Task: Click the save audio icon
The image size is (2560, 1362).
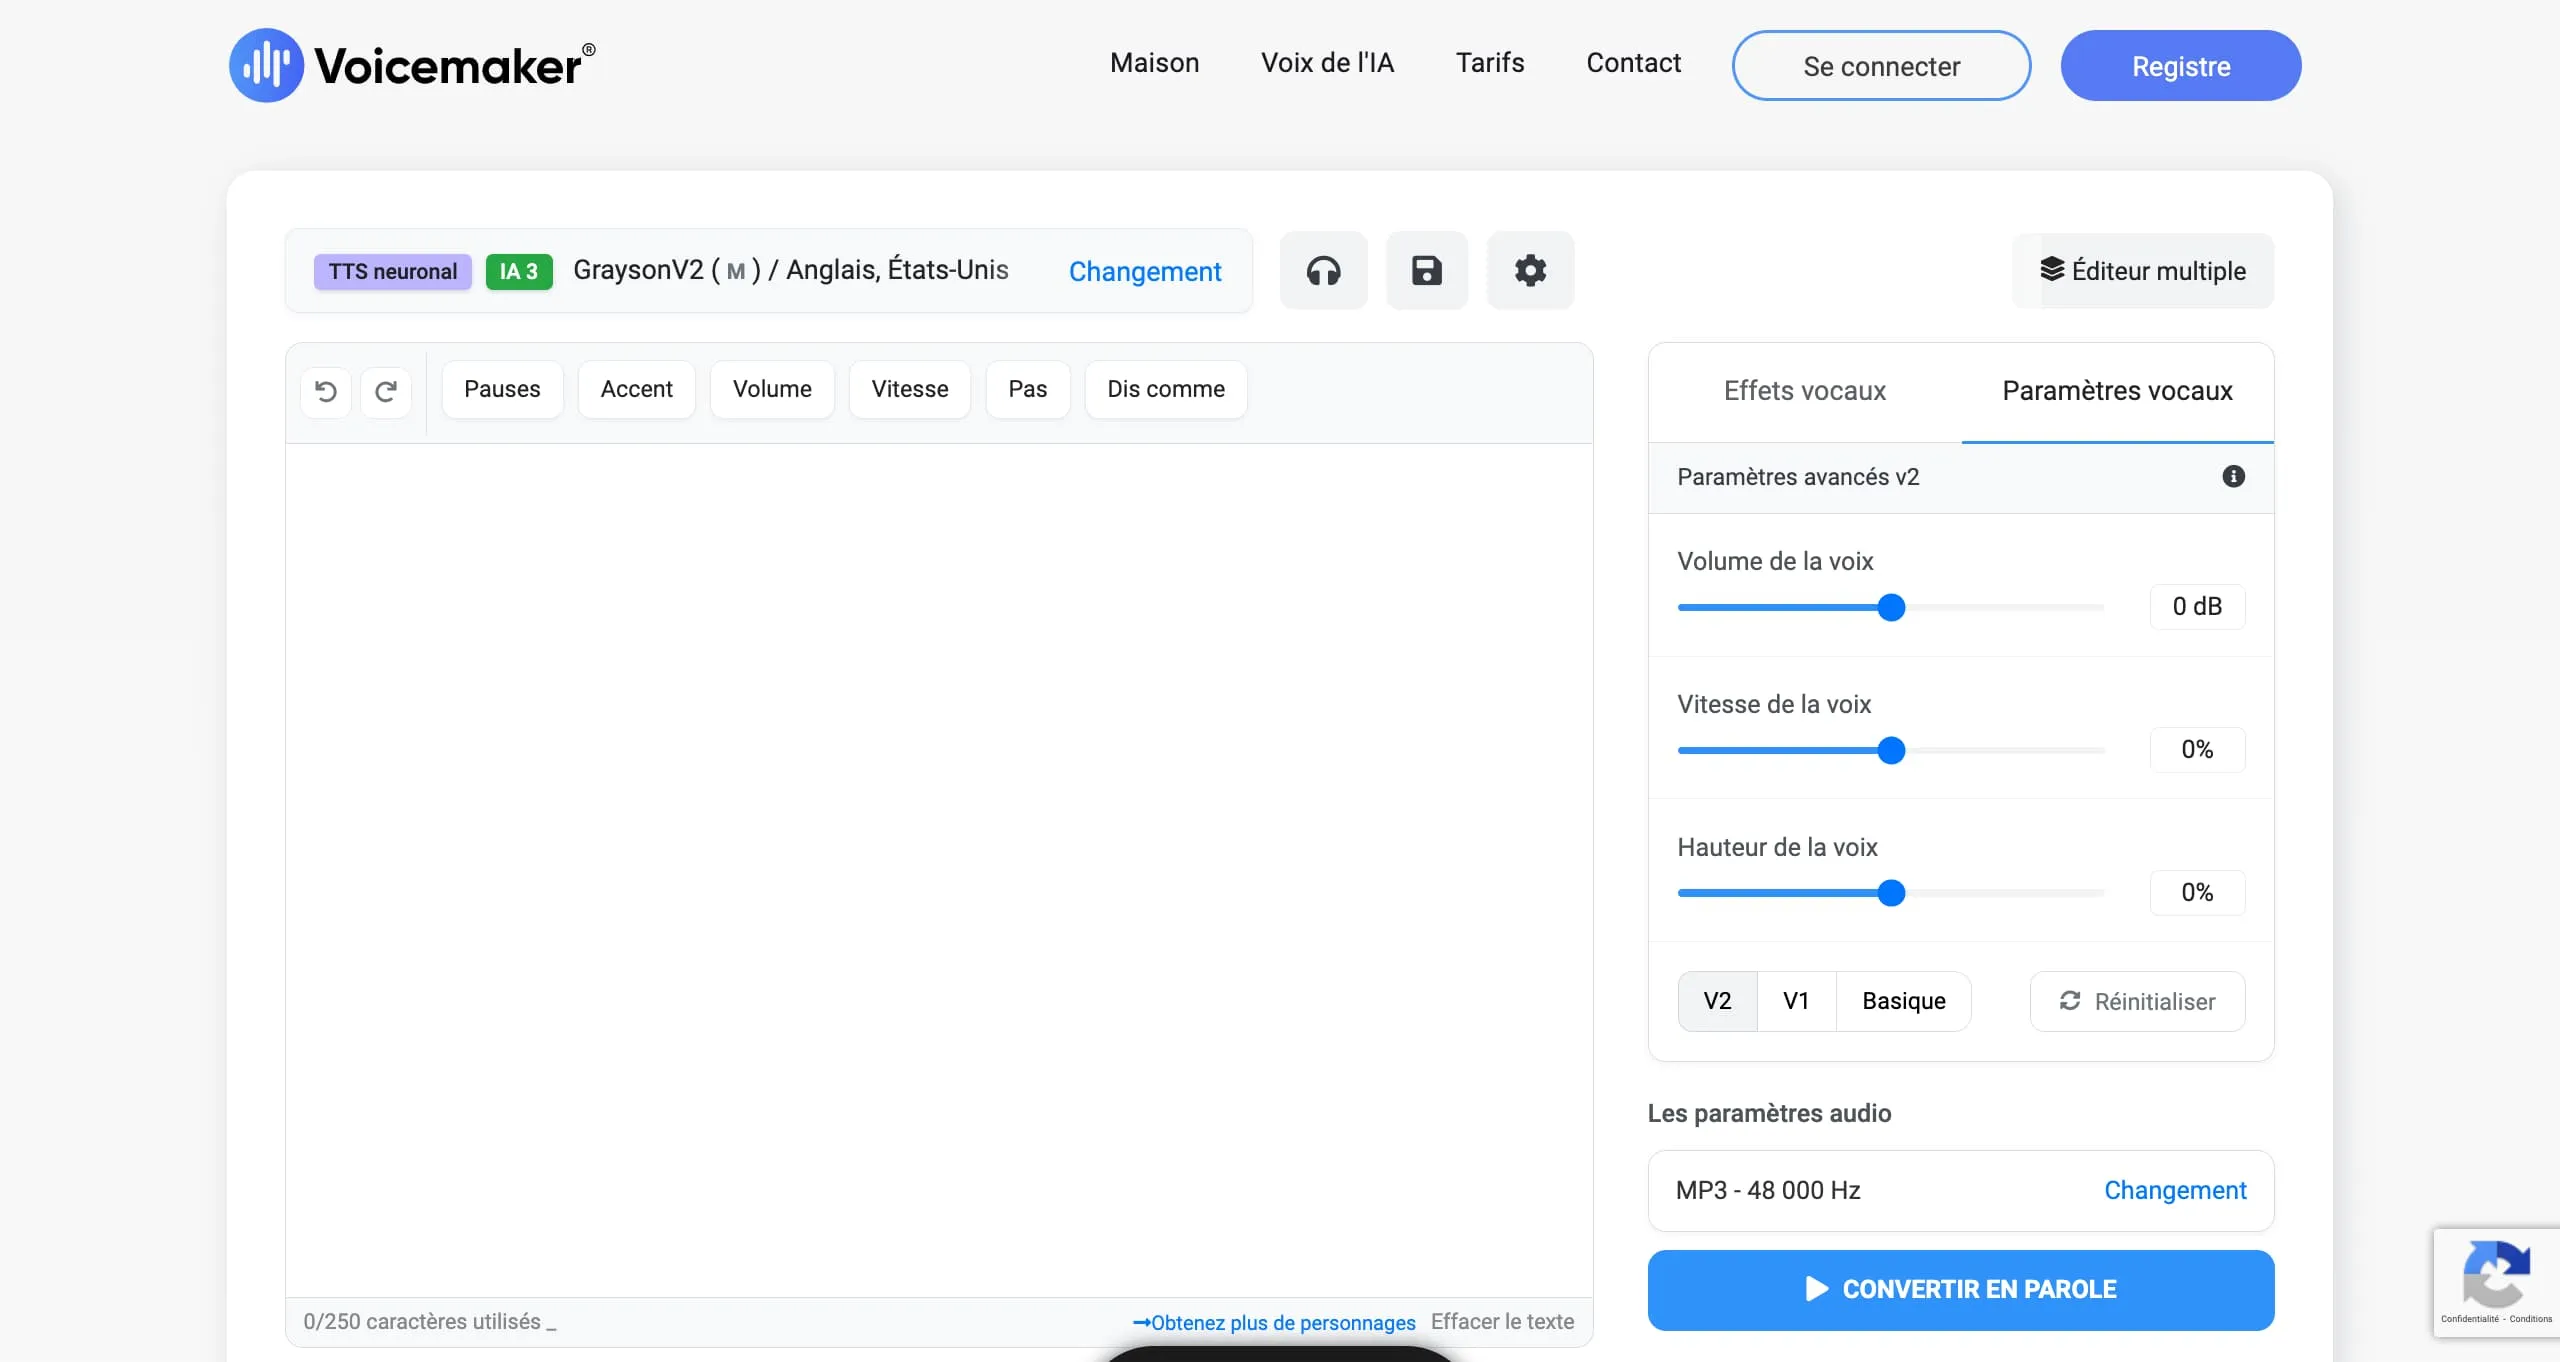Action: coord(1426,270)
